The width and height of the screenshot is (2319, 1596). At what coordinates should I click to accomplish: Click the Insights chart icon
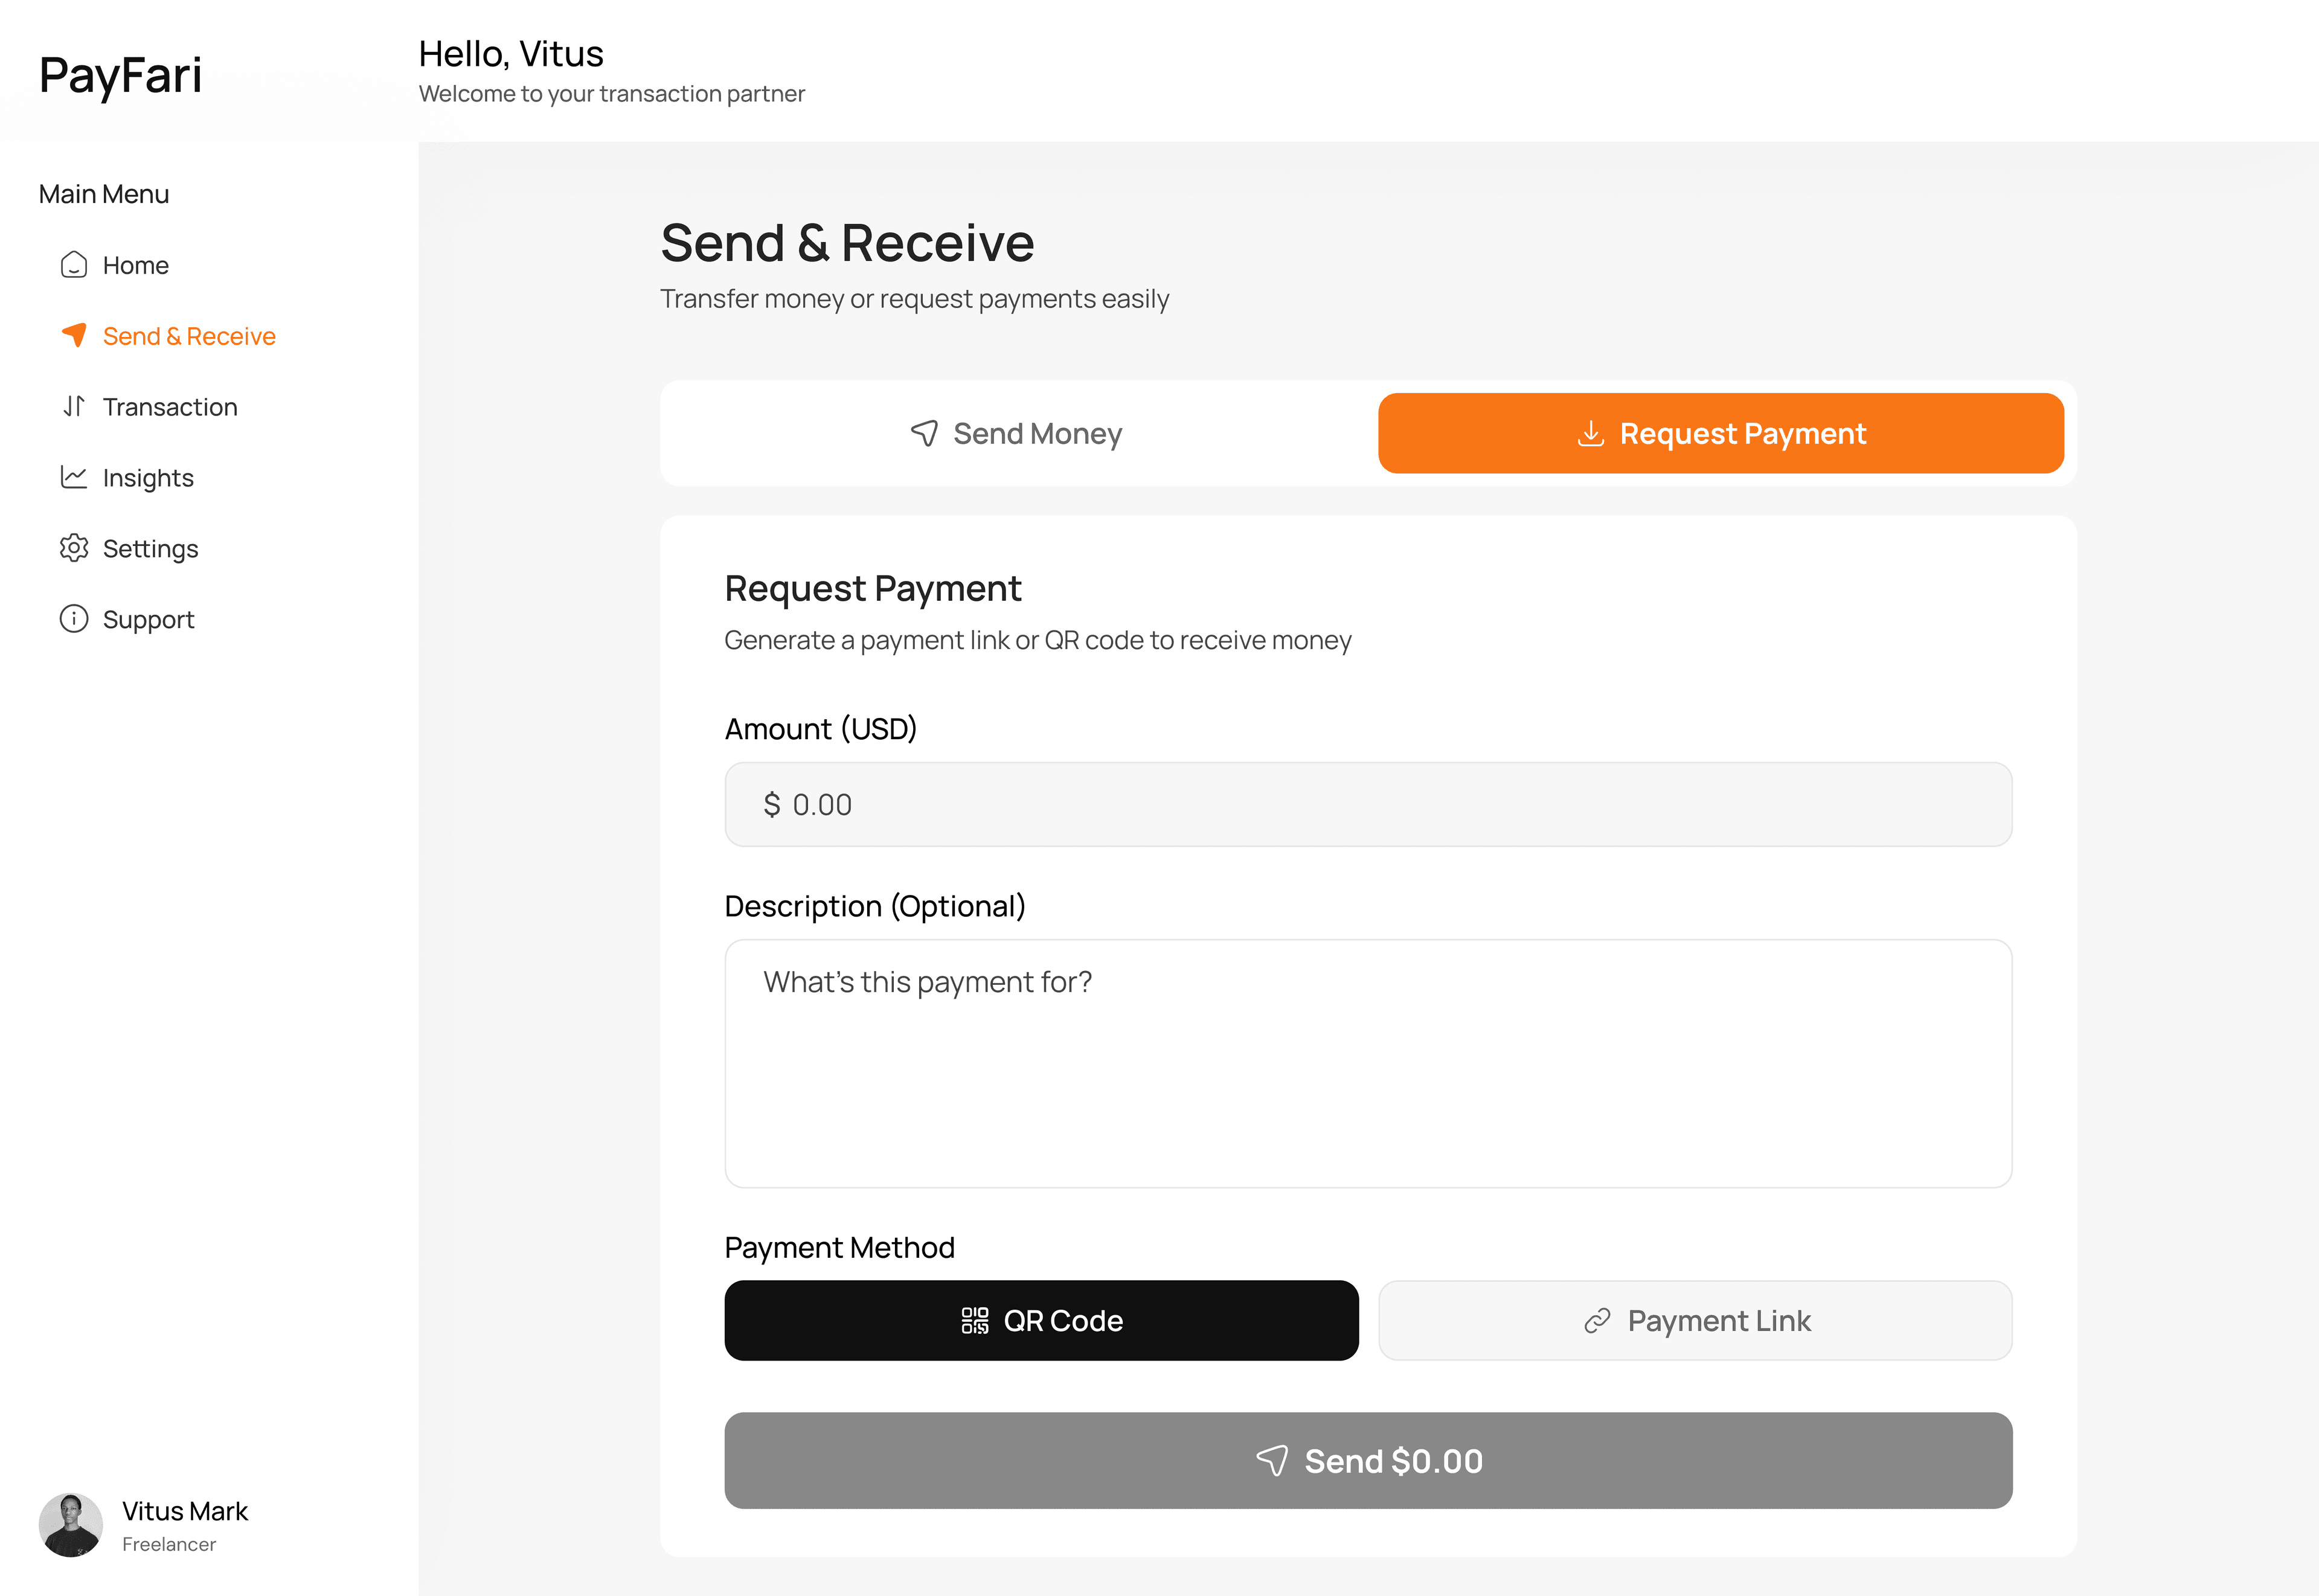pos(74,477)
